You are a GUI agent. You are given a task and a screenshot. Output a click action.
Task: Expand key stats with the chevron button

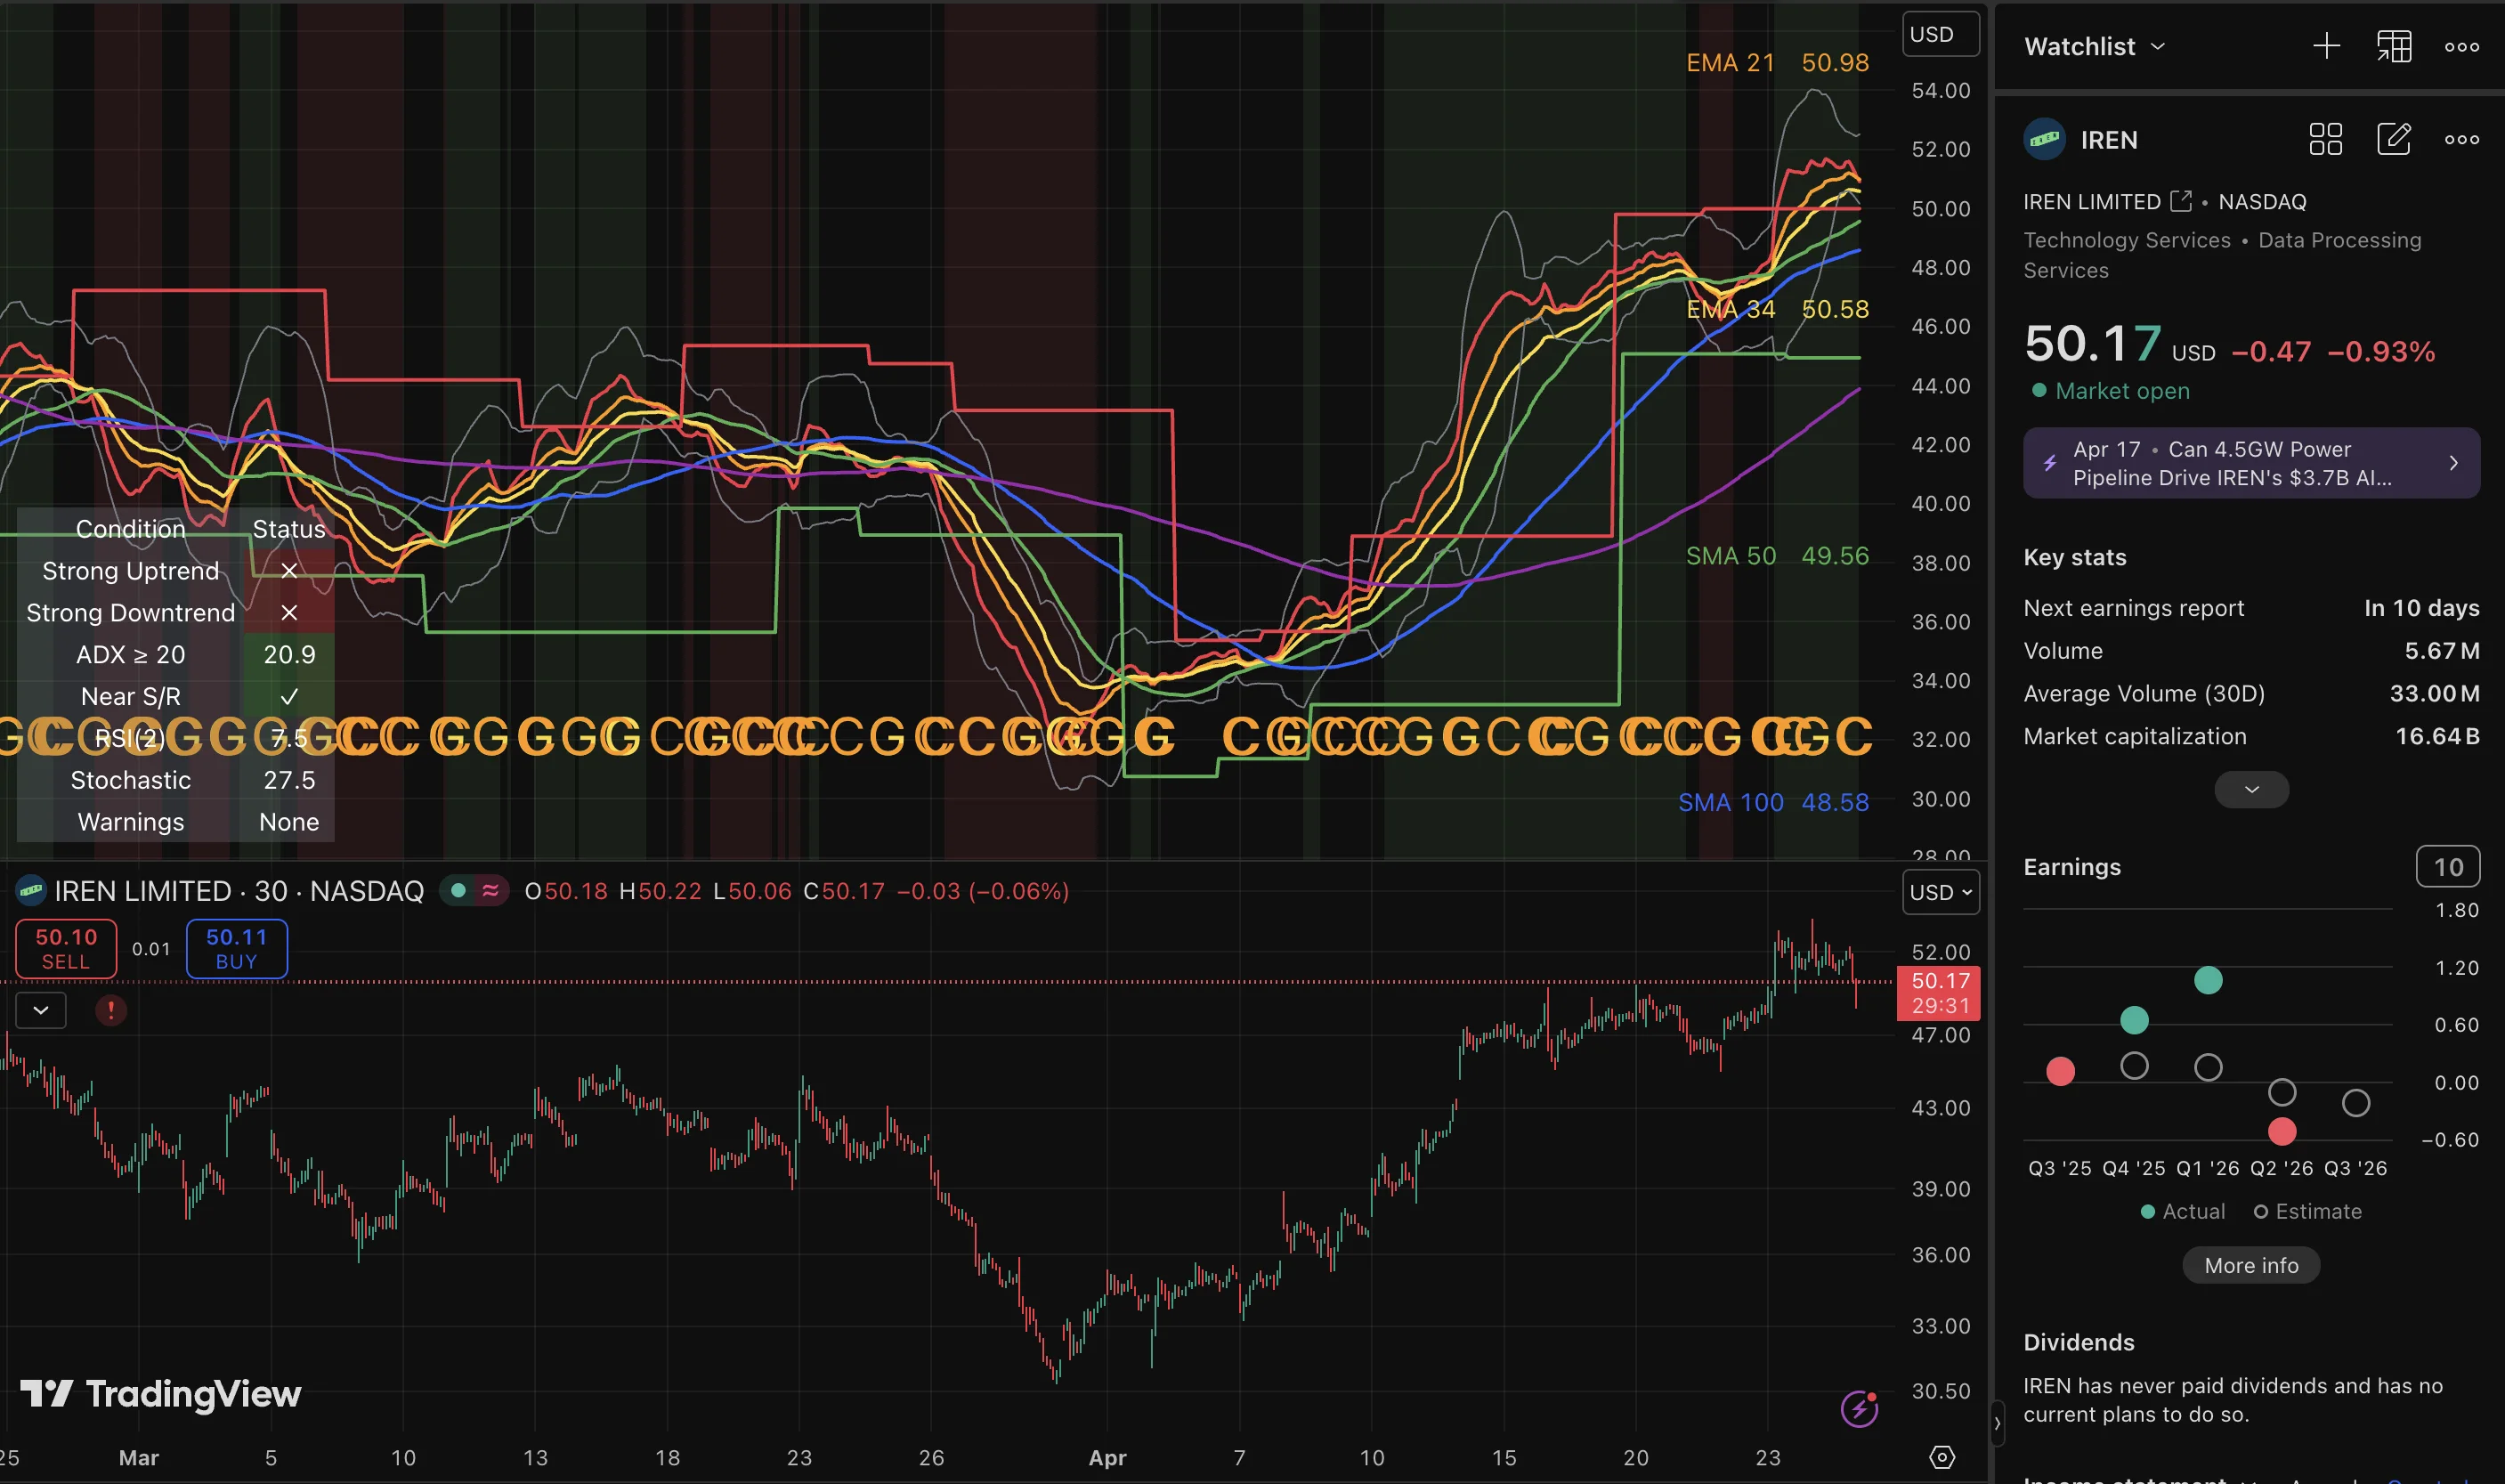[x=2251, y=789]
